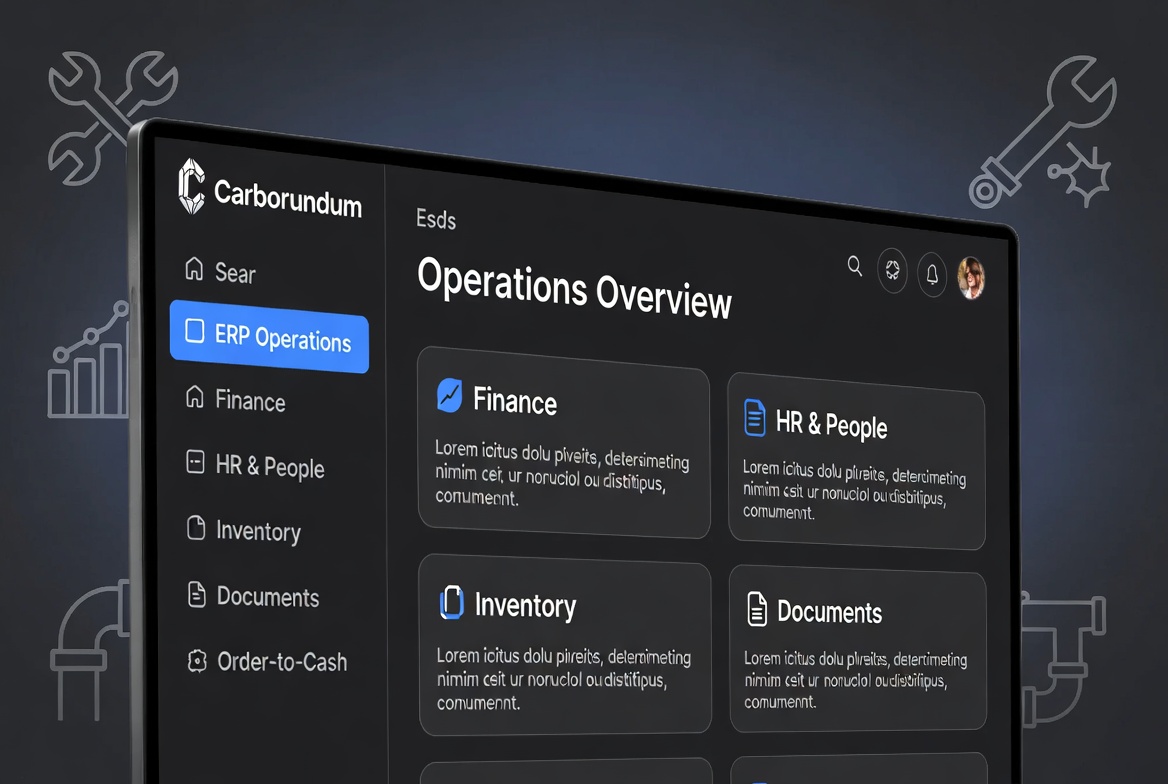The width and height of the screenshot is (1168, 784).
Task: Click the Documents card description text
Action: pos(855,680)
